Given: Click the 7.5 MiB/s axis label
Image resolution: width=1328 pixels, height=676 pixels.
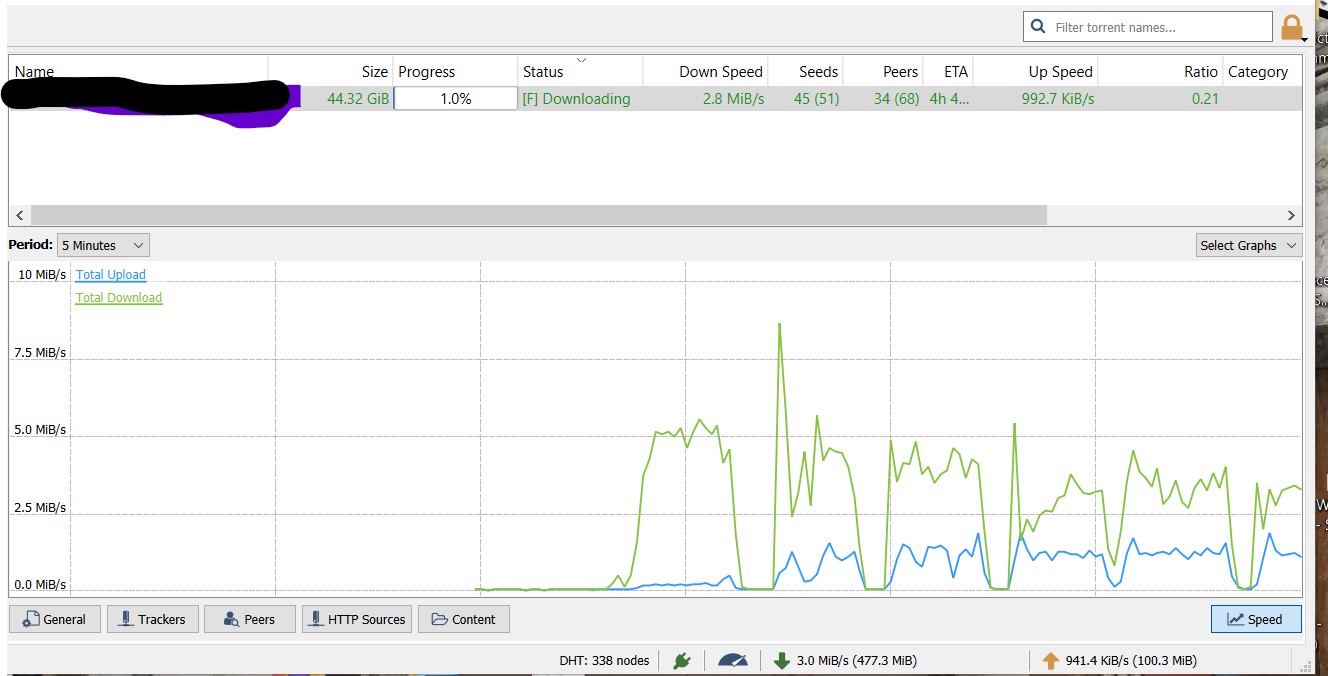Looking at the screenshot, I should [40, 352].
